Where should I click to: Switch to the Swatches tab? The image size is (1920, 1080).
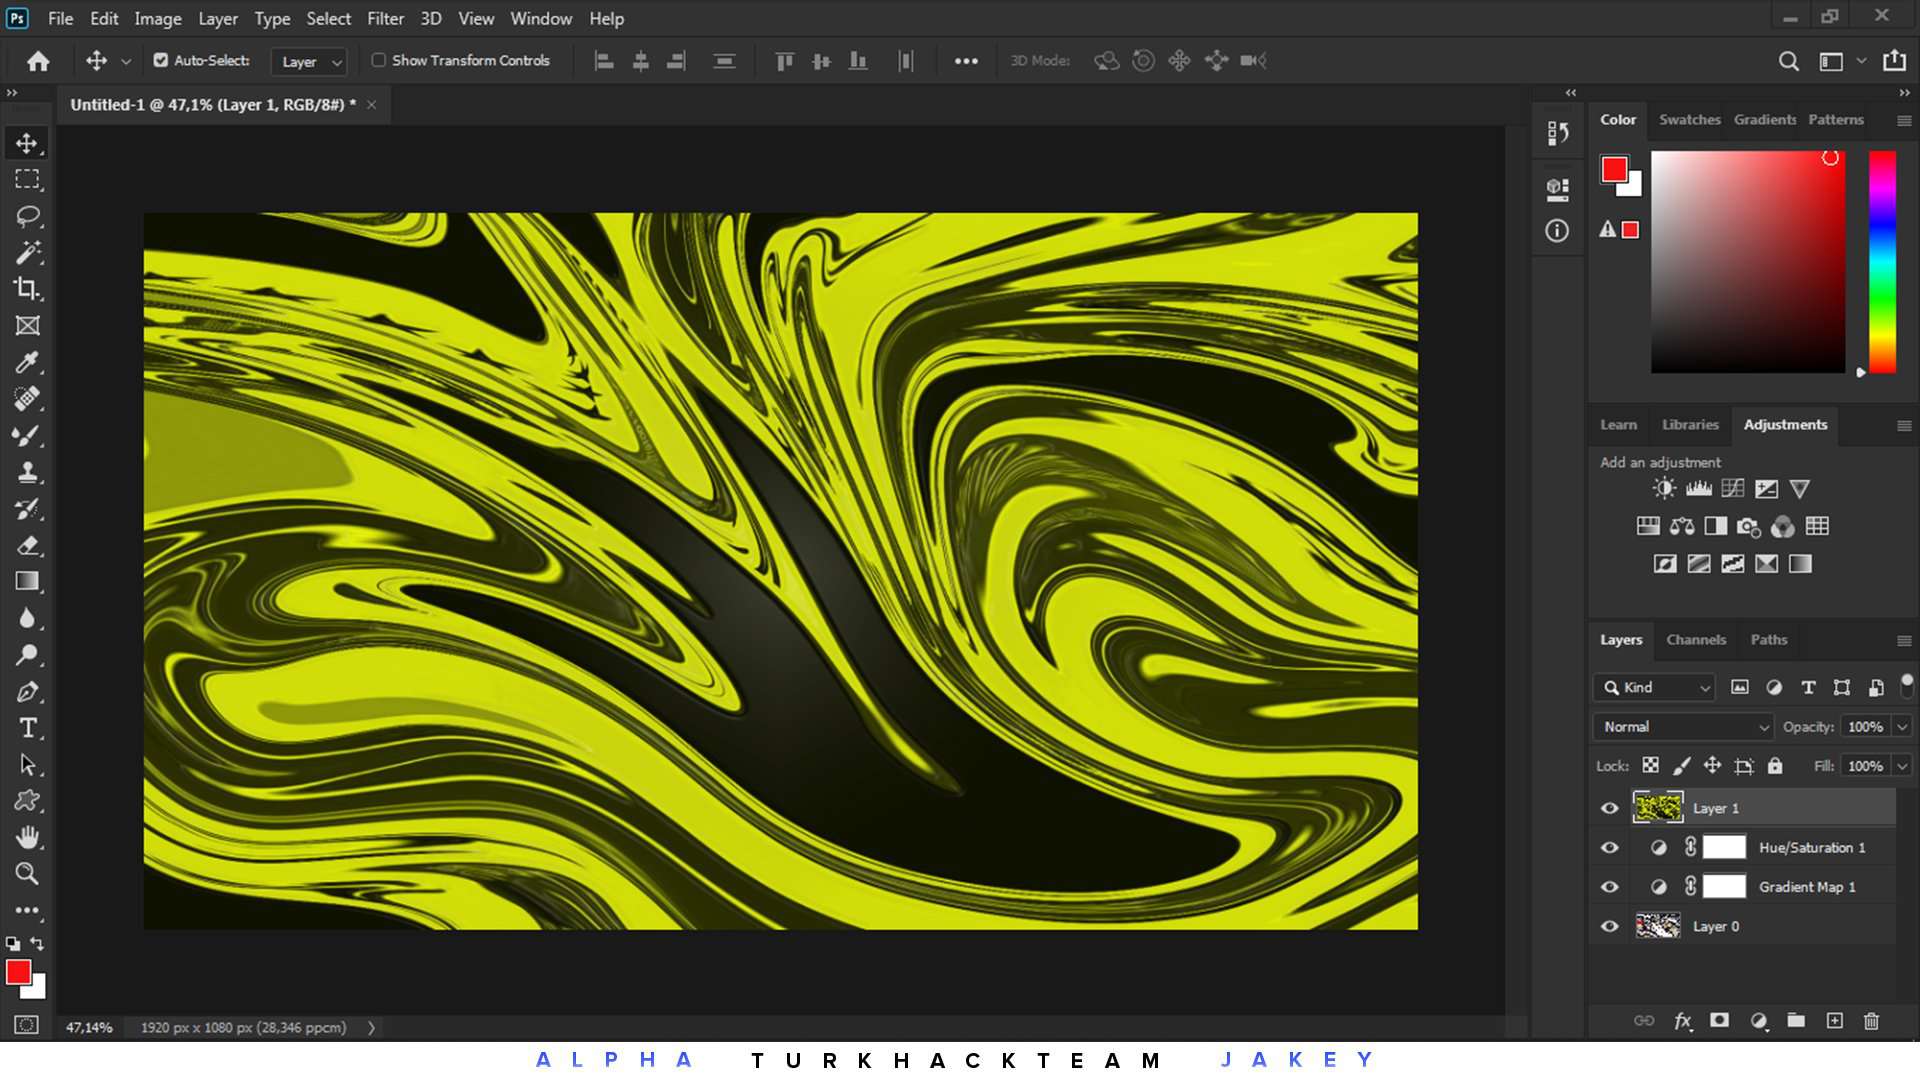[x=1689, y=119]
